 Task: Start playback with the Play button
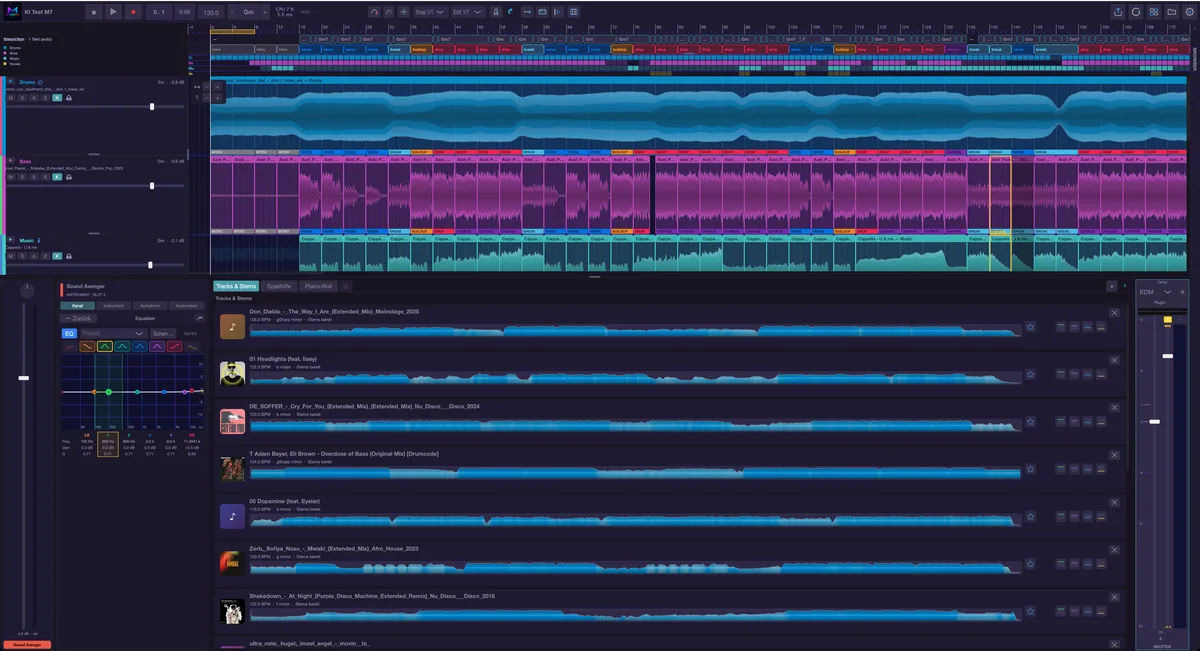(113, 12)
